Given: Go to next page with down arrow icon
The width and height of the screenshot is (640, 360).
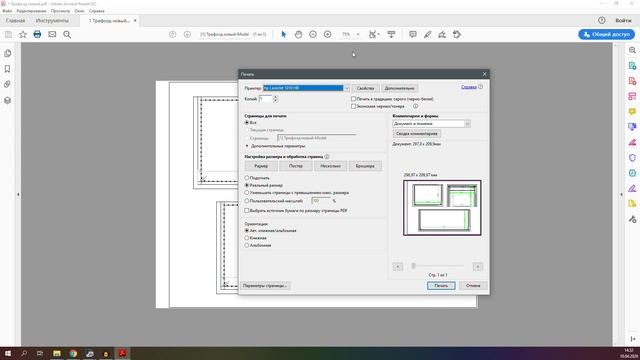Looking at the screenshot, I should (187, 35).
